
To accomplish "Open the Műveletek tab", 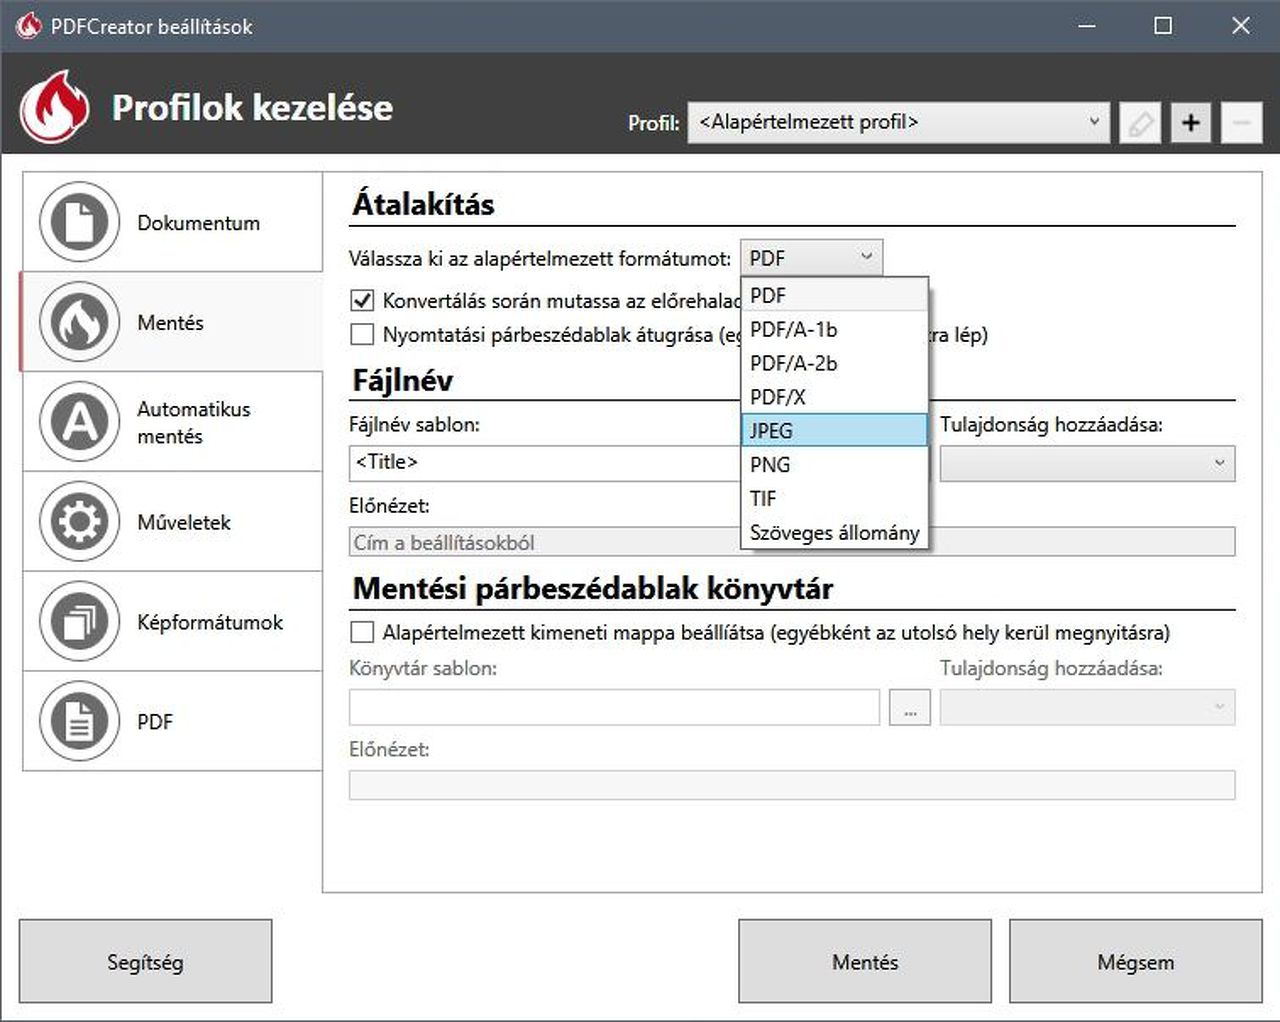I will (172, 522).
